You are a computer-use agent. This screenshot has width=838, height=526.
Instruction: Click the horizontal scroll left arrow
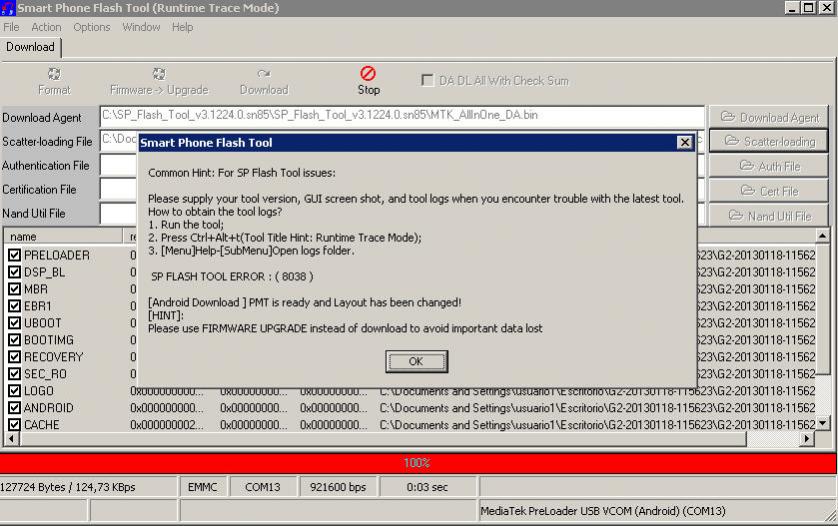tap(12, 439)
